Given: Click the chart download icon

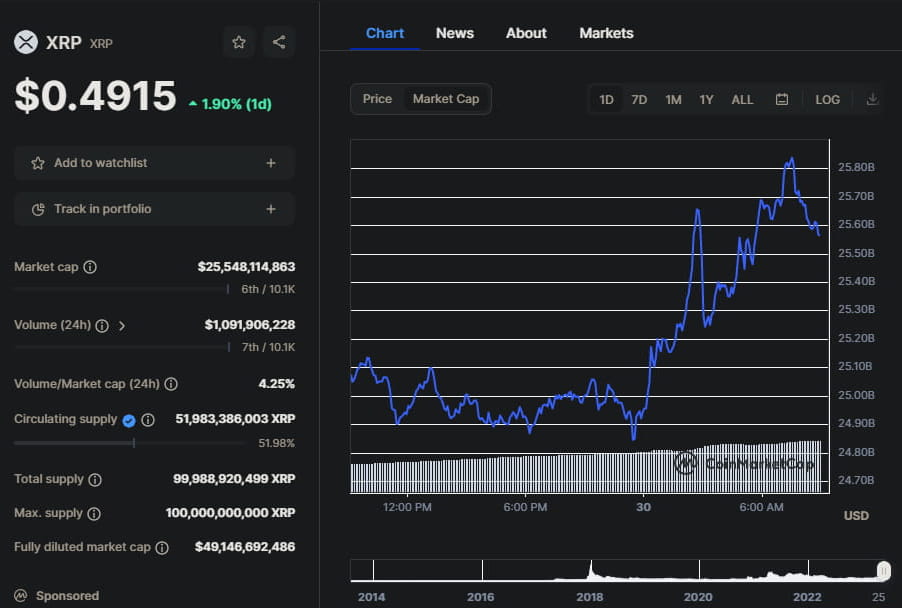Looking at the screenshot, I should [871, 99].
